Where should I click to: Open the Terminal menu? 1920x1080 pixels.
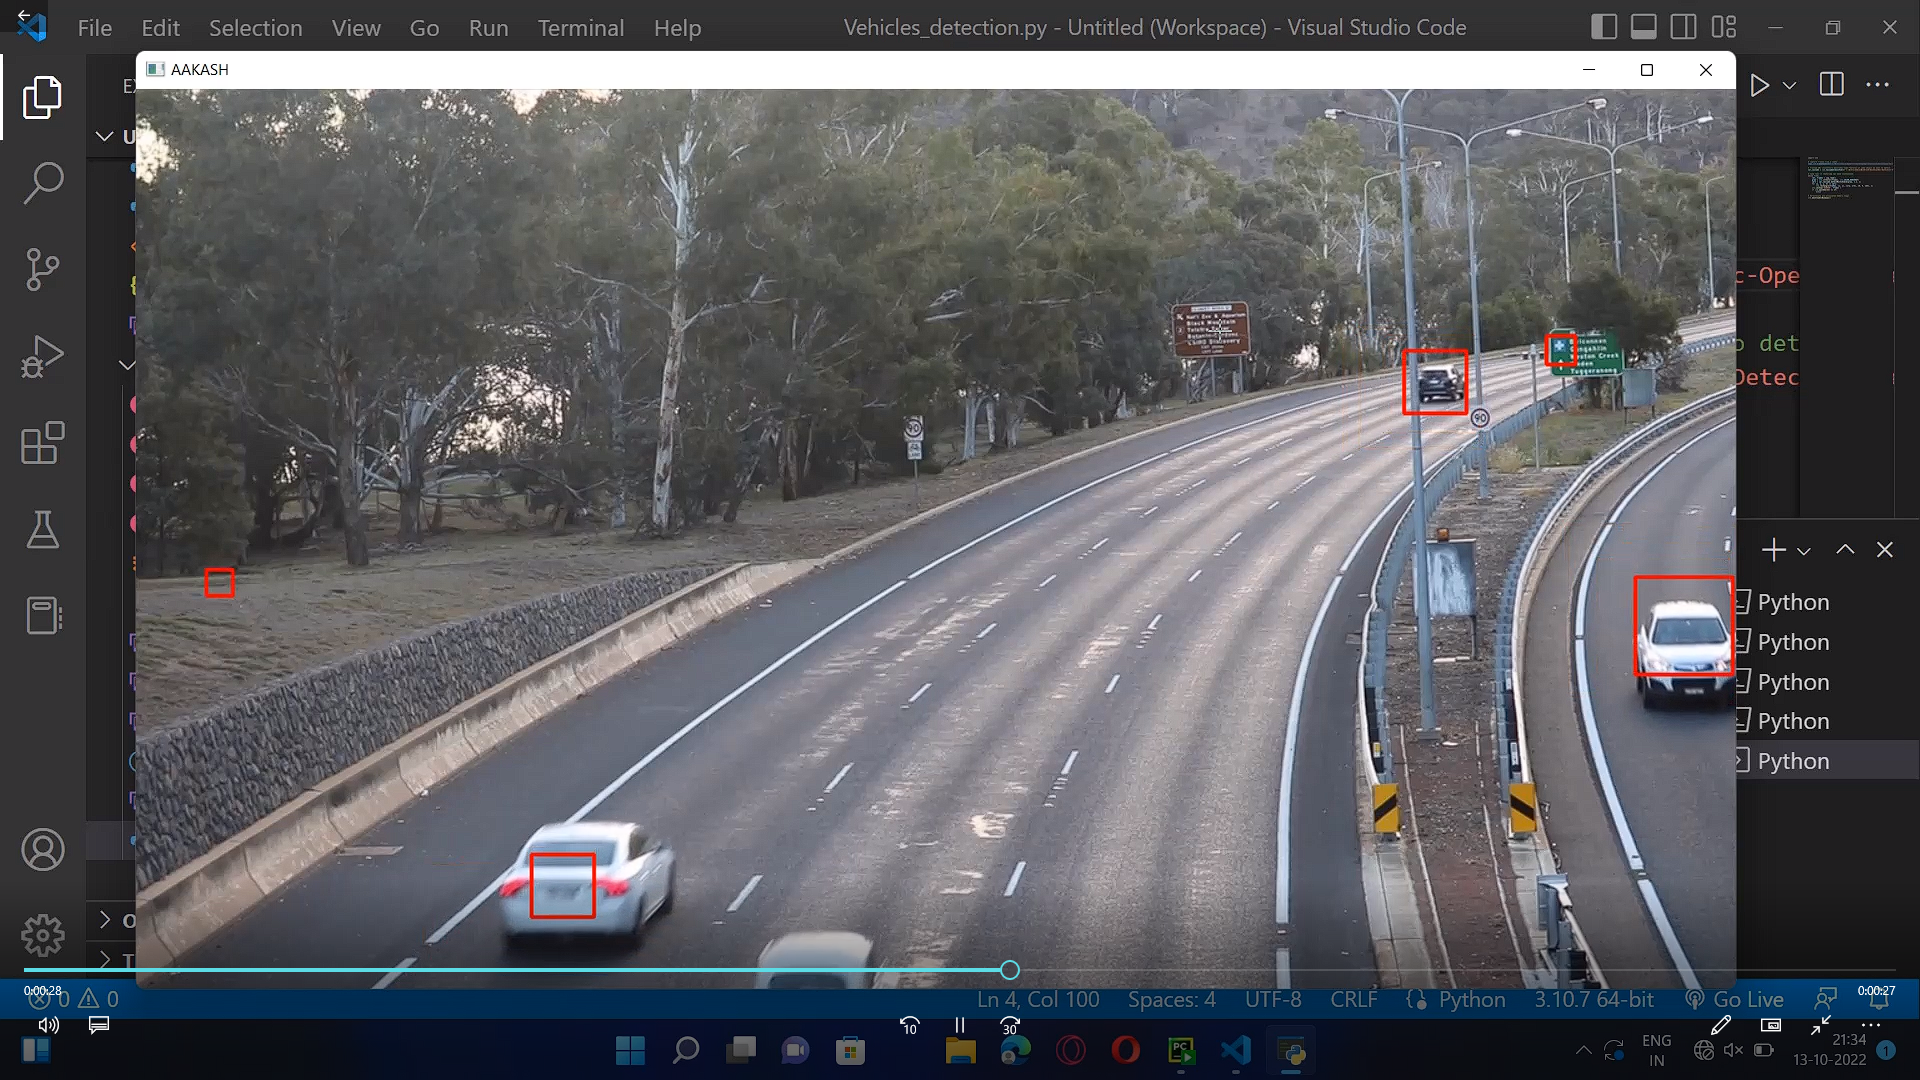580,28
